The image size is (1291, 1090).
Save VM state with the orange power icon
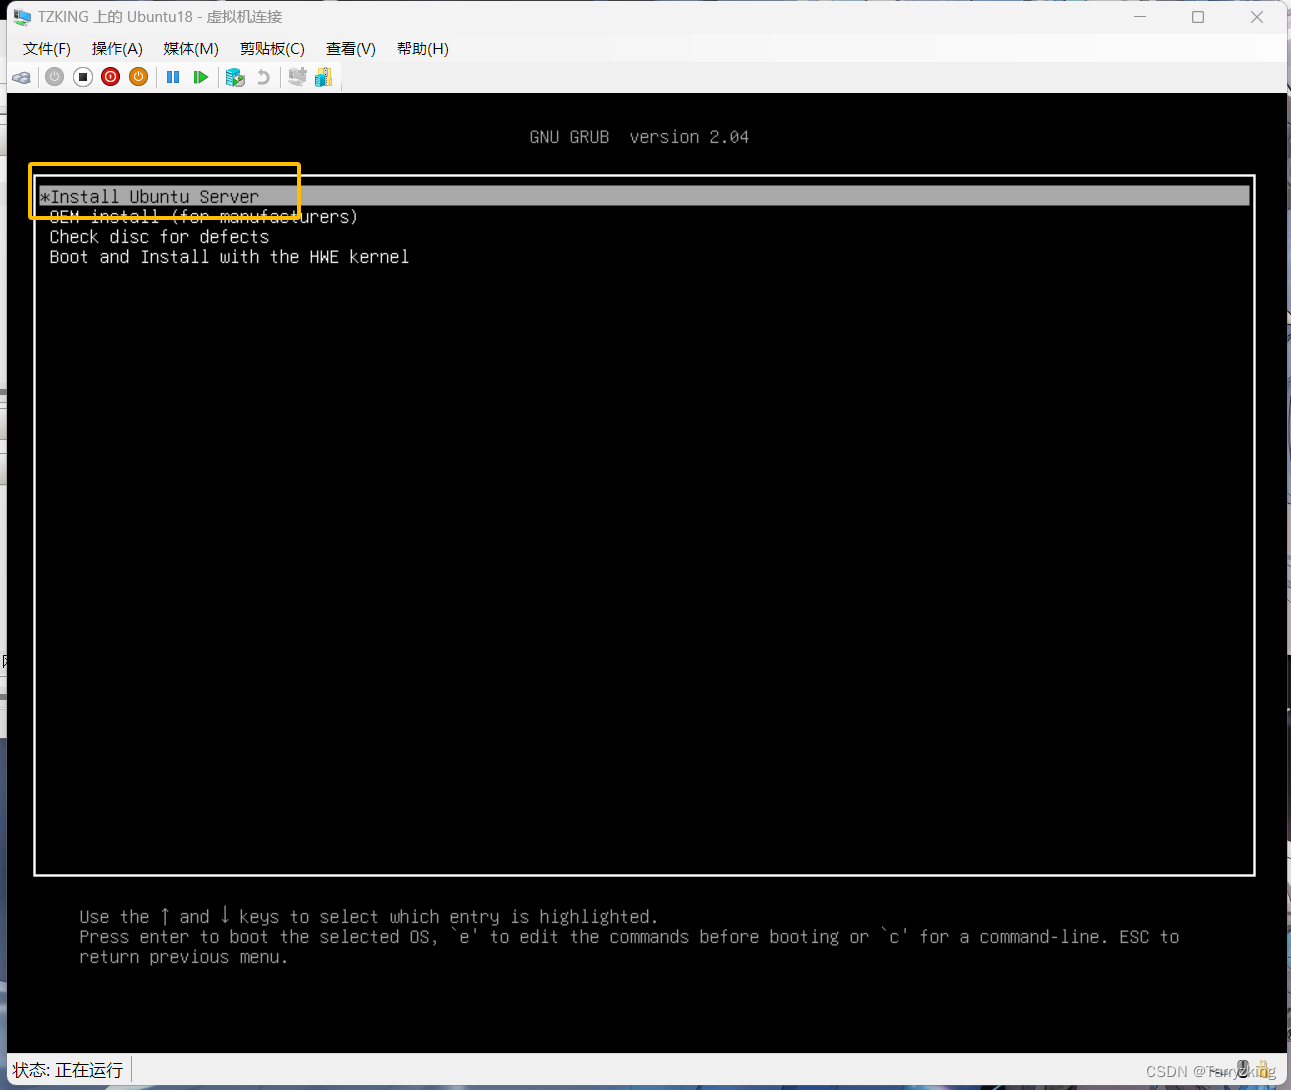click(139, 77)
